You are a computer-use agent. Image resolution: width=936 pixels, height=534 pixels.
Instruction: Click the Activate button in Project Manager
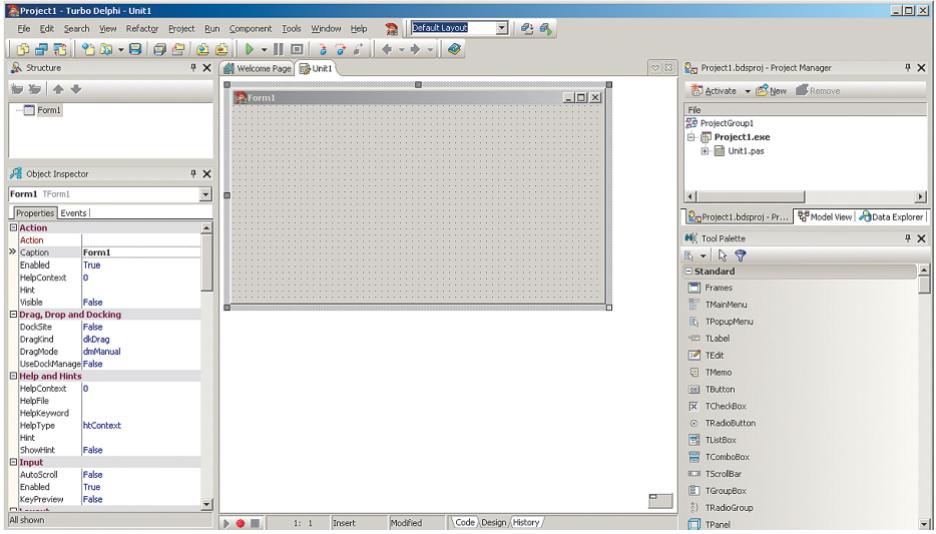pyautogui.click(x=713, y=91)
